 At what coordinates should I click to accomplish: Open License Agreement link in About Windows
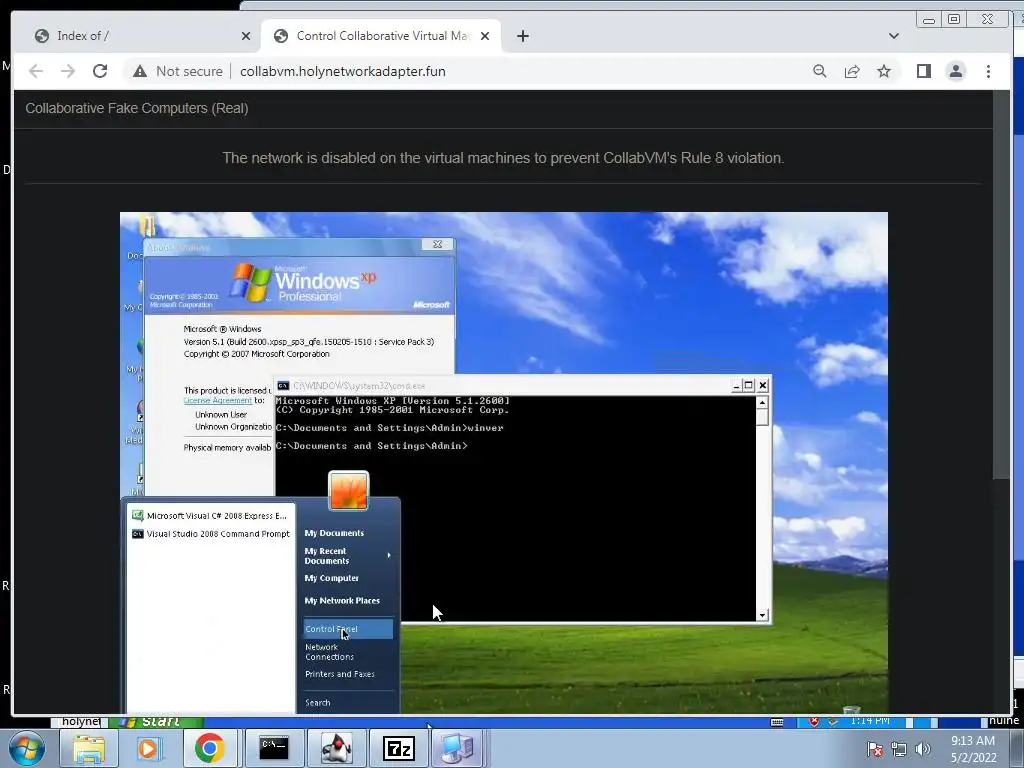pos(217,400)
